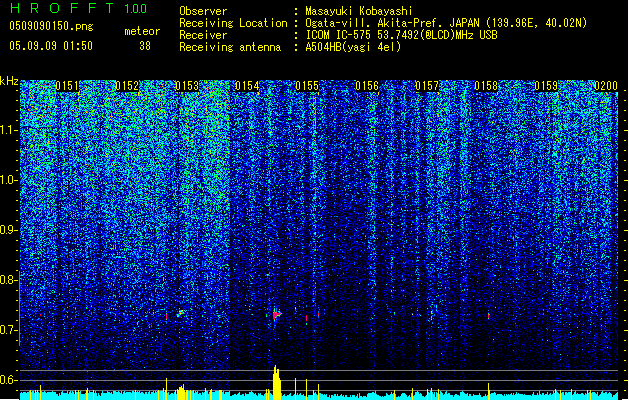Click time marker 0151
The image size is (629, 400).
tap(67, 86)
